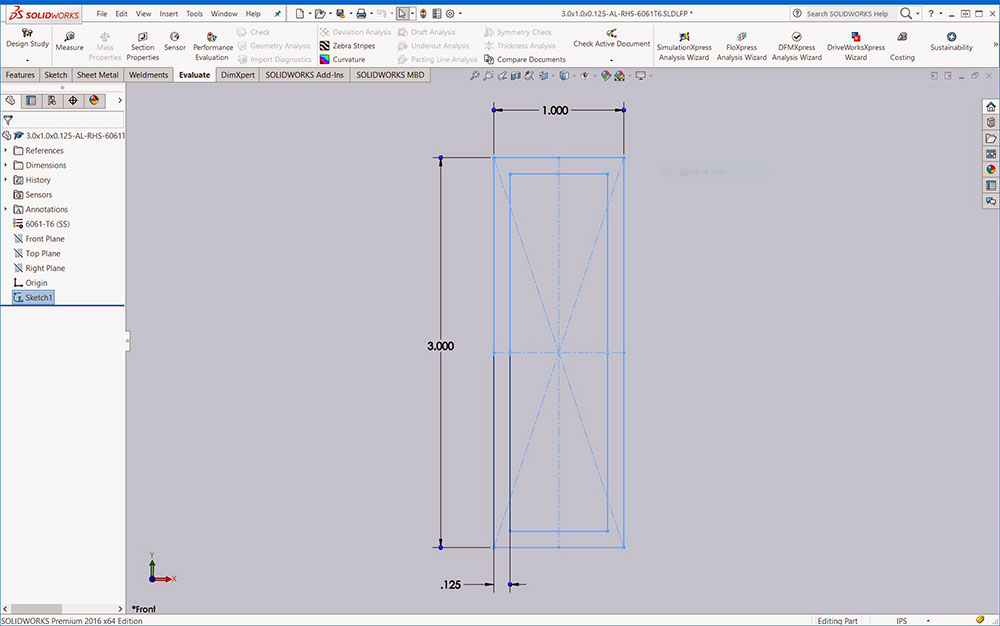
Task: Open the Measure tool
Action: pyautogui.click(x=69, y=41)
